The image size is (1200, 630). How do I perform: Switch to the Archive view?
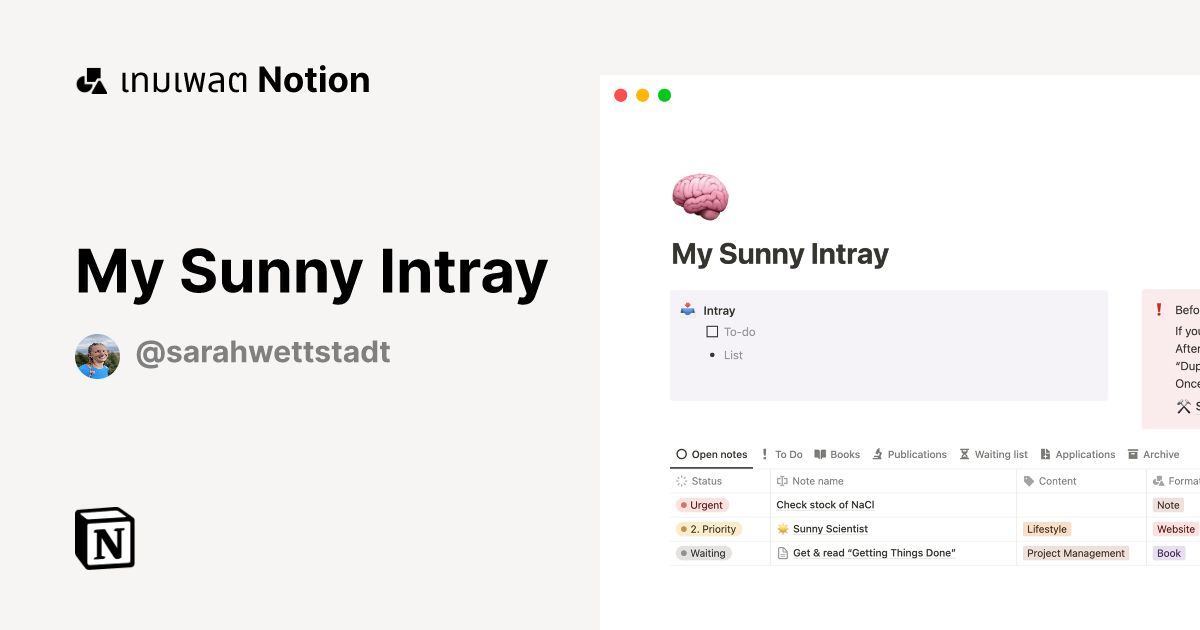click(1155, 454)
